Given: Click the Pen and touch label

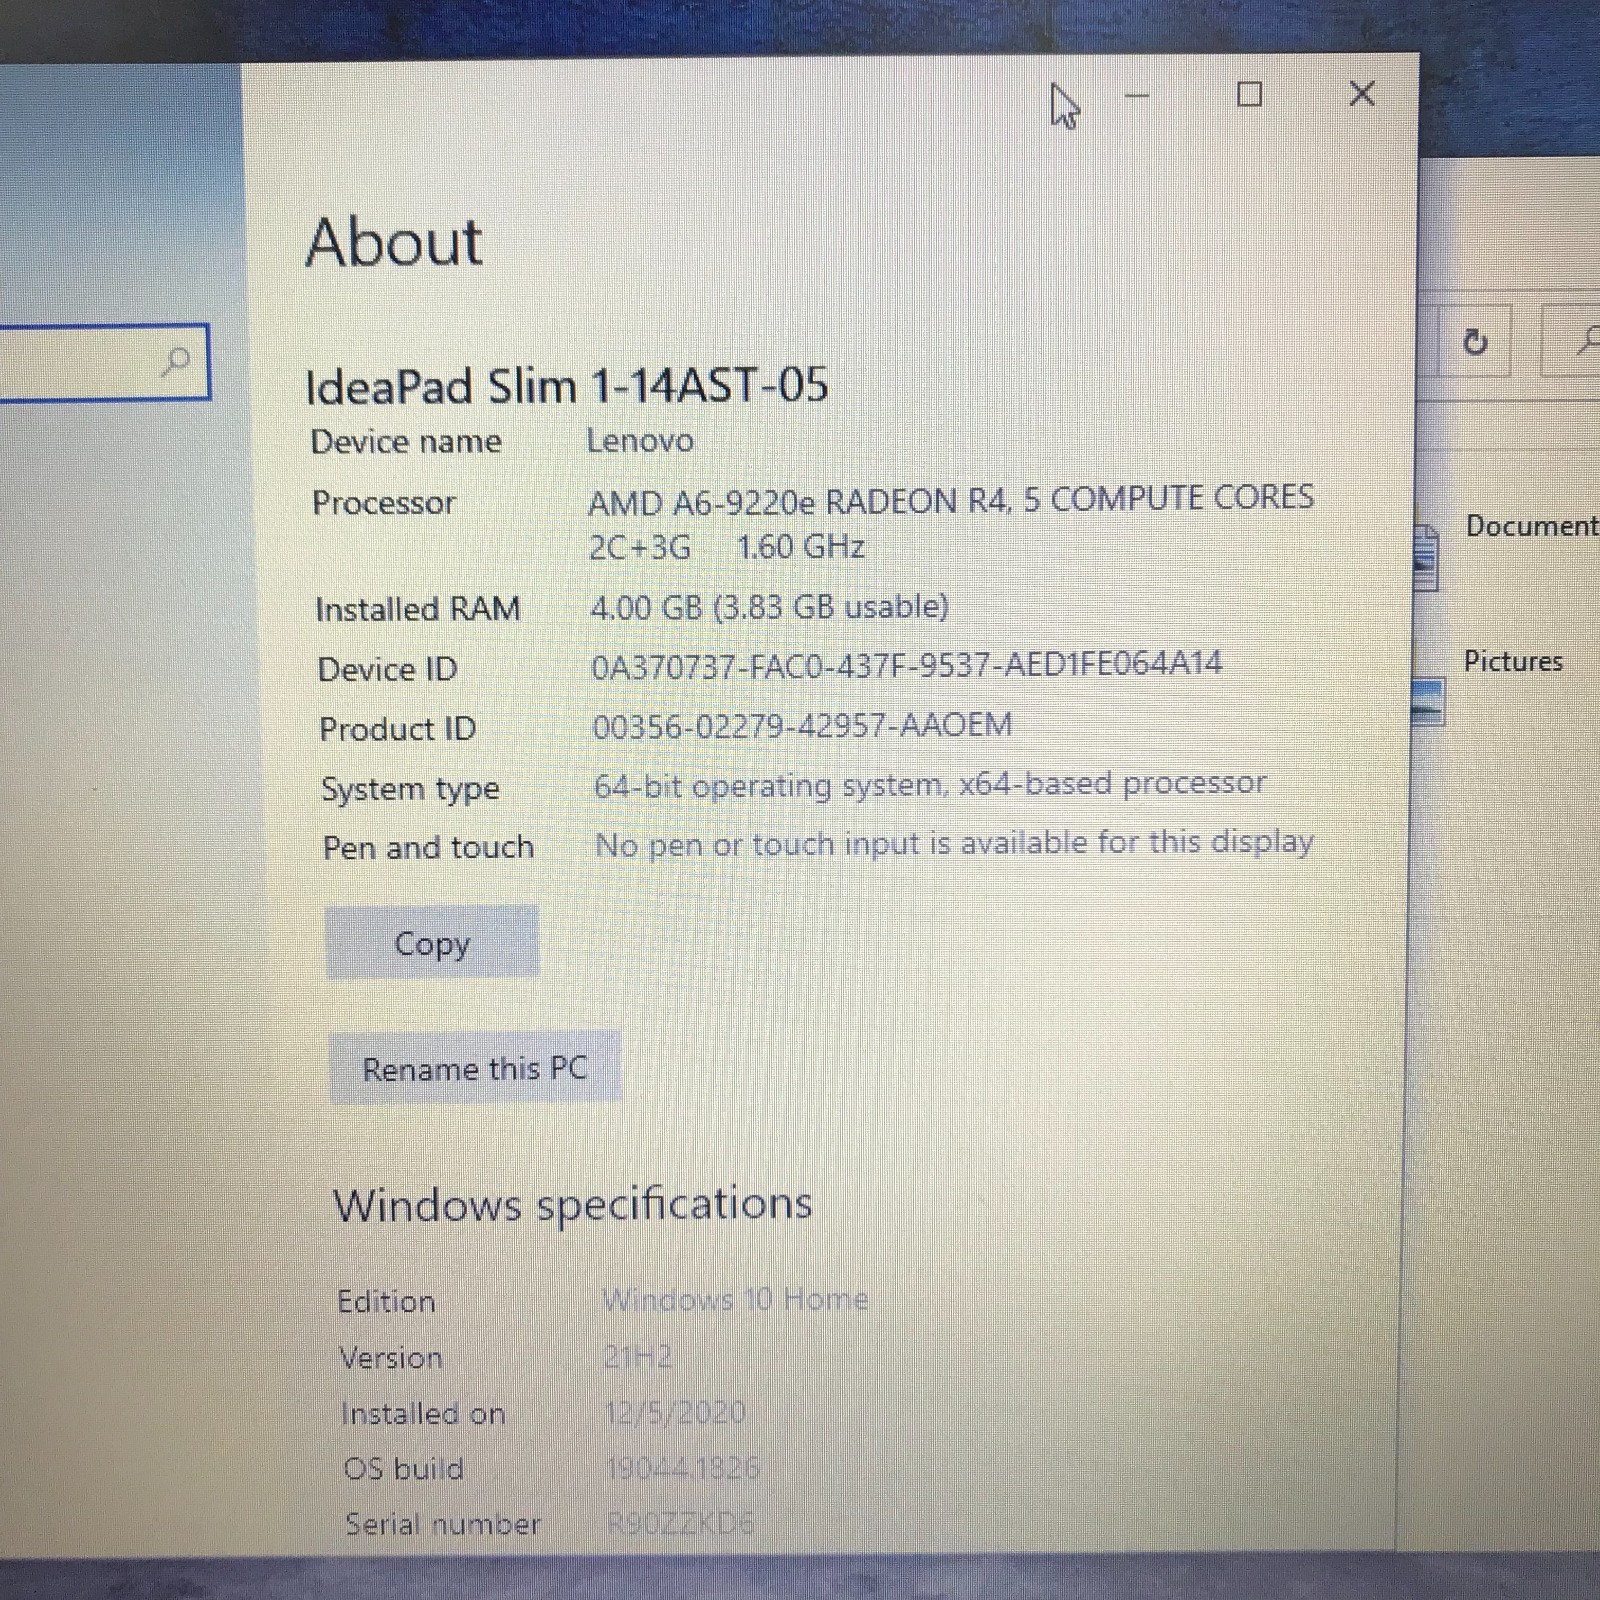Looking at the screenshot, I should coord(428,848).
